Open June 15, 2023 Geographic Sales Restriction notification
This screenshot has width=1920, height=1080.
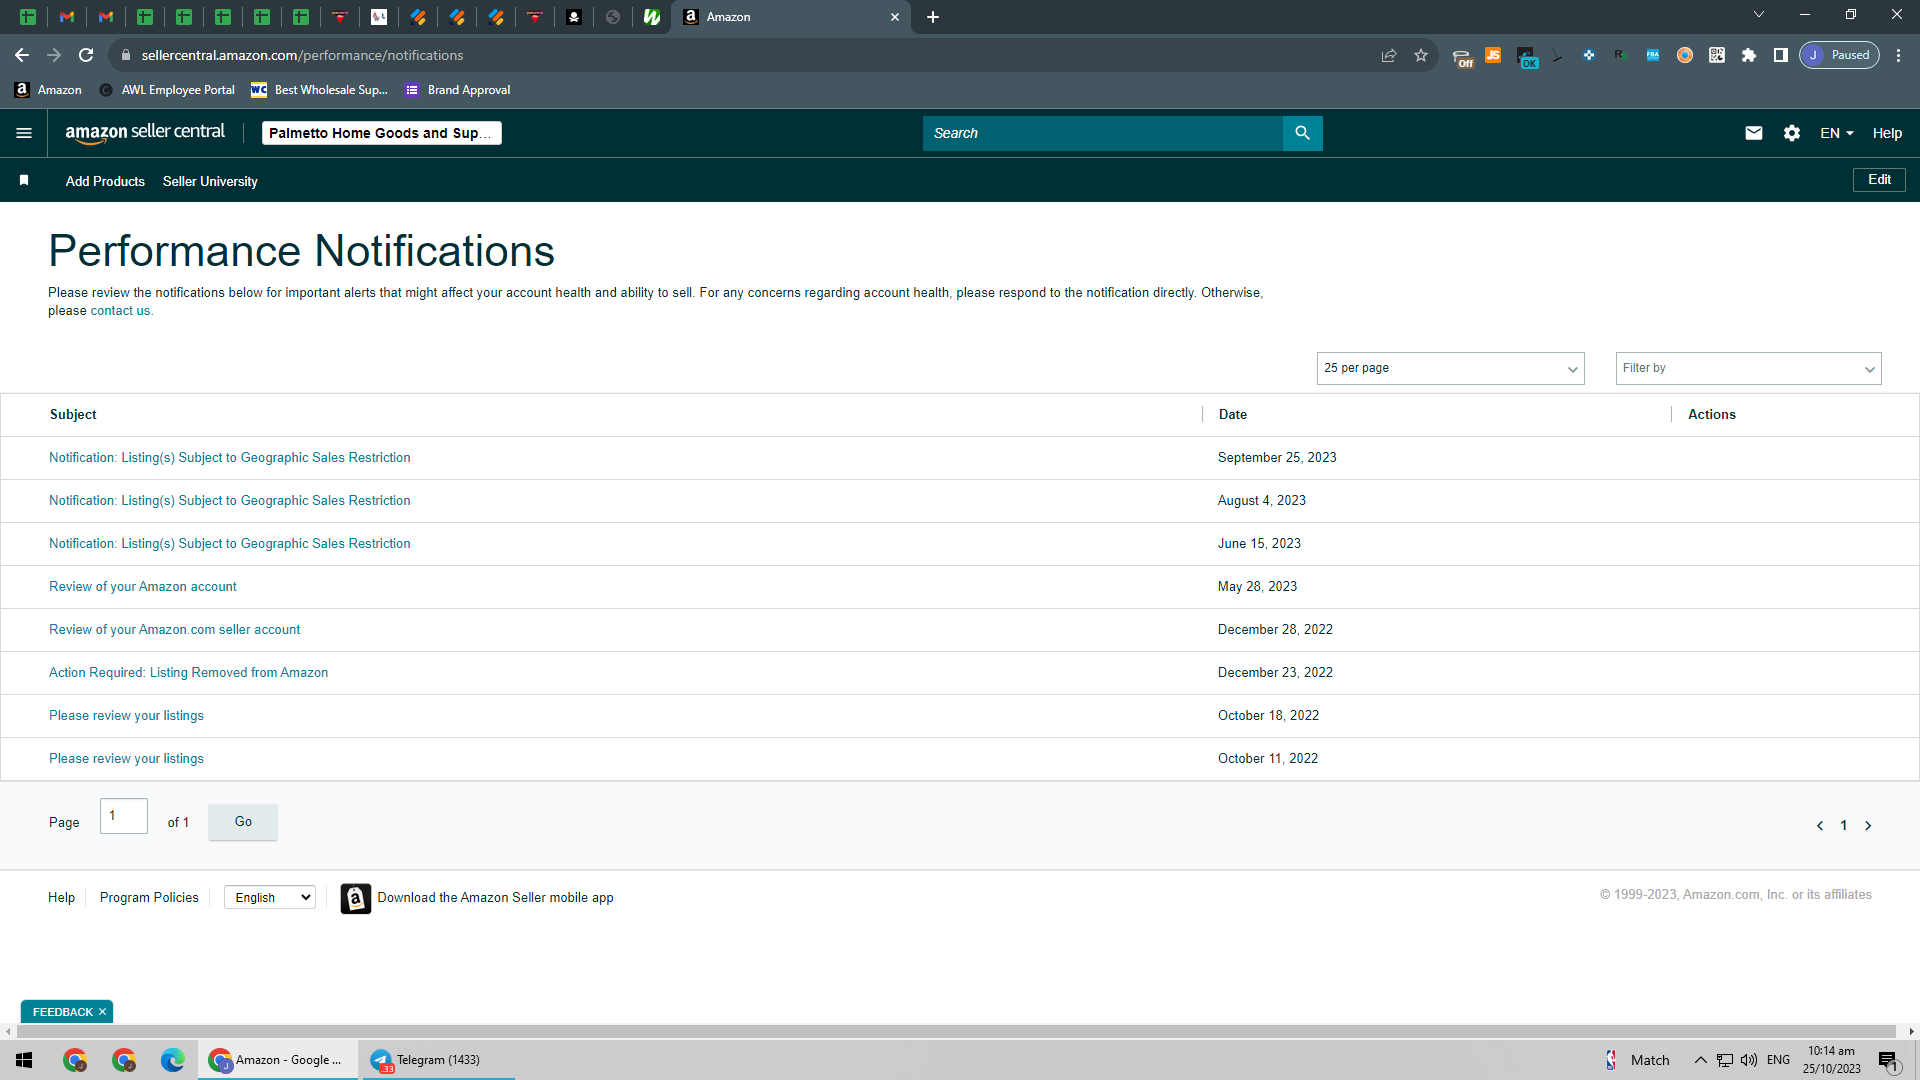[x=230, y=544]
